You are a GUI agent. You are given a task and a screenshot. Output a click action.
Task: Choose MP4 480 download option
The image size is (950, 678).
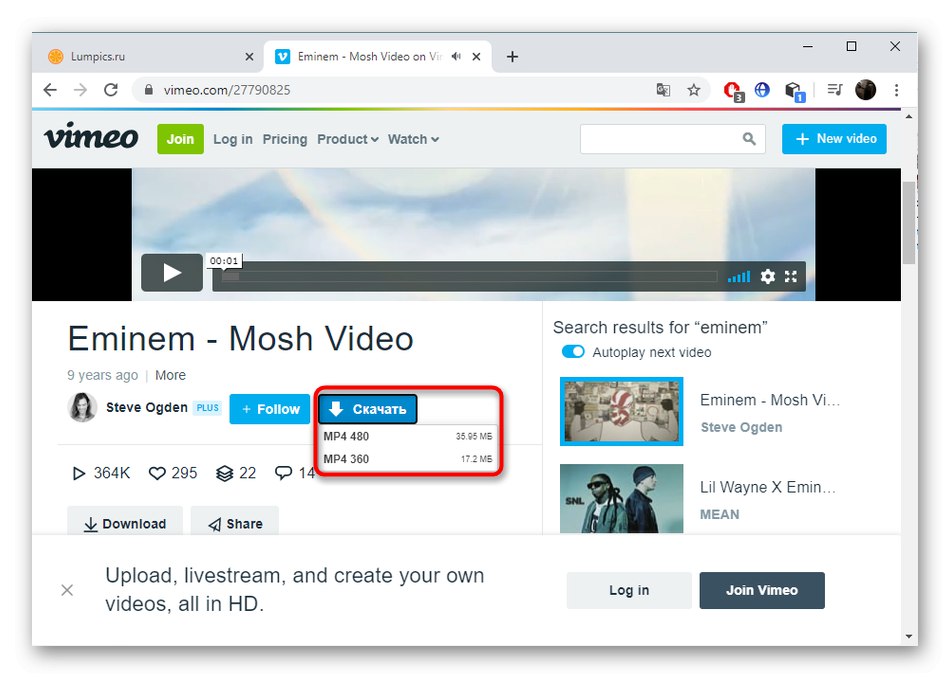click(x=407, y=436)
